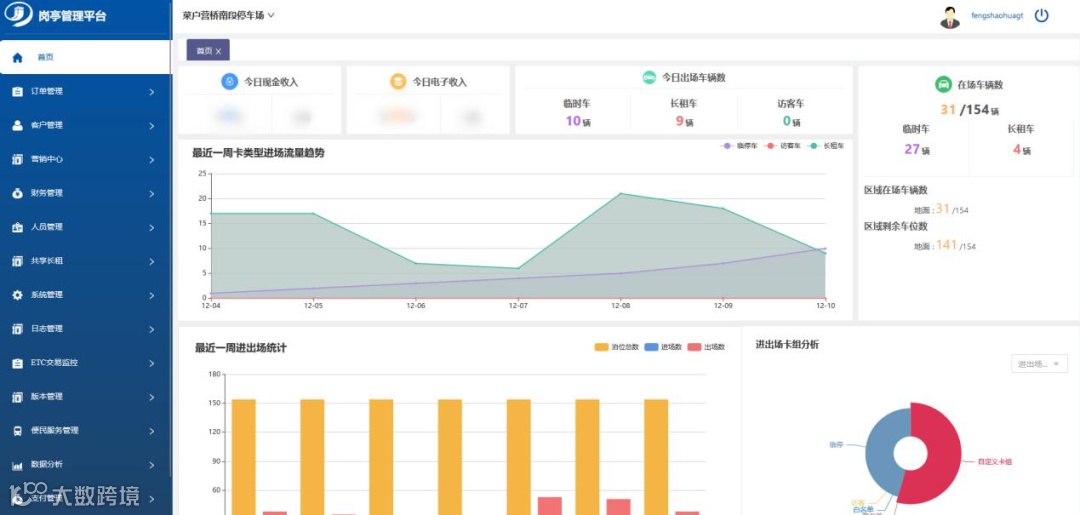Screen dimensions: 1080x515
Task: Open the 版本管理 menu label
Action: pyautogui.click(x=47, y=397)
